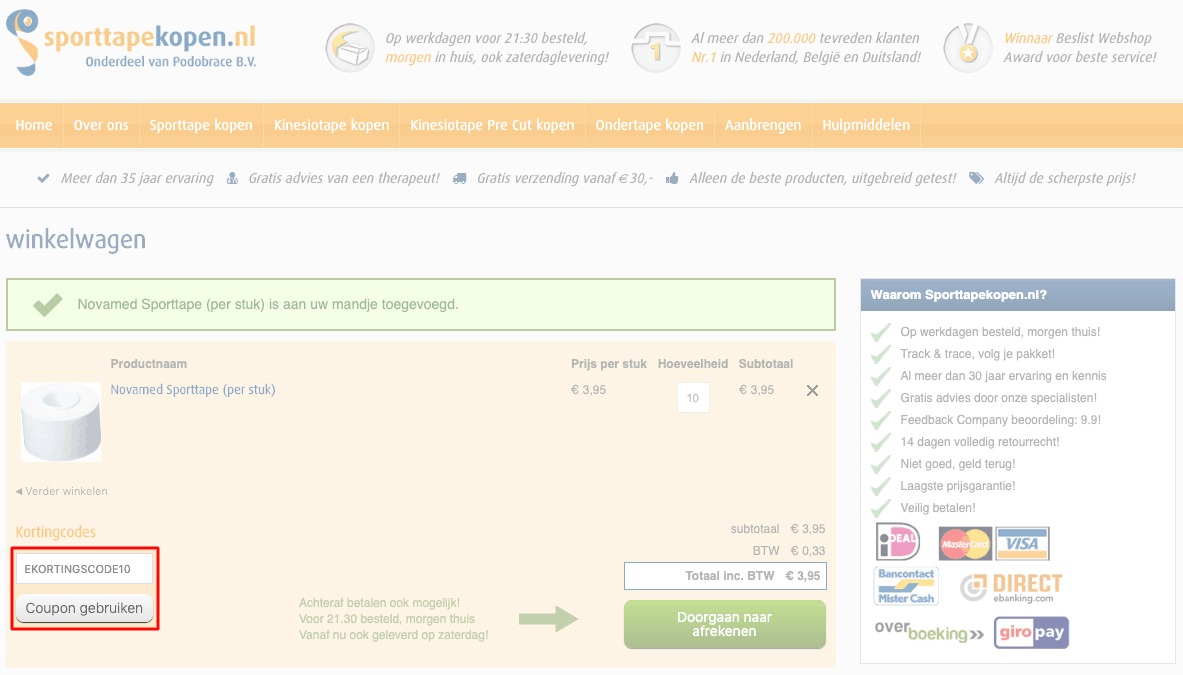1183x675 pixels.
Task: Click the 'Hoeveelheid' column header
Action: coord(693,364)
